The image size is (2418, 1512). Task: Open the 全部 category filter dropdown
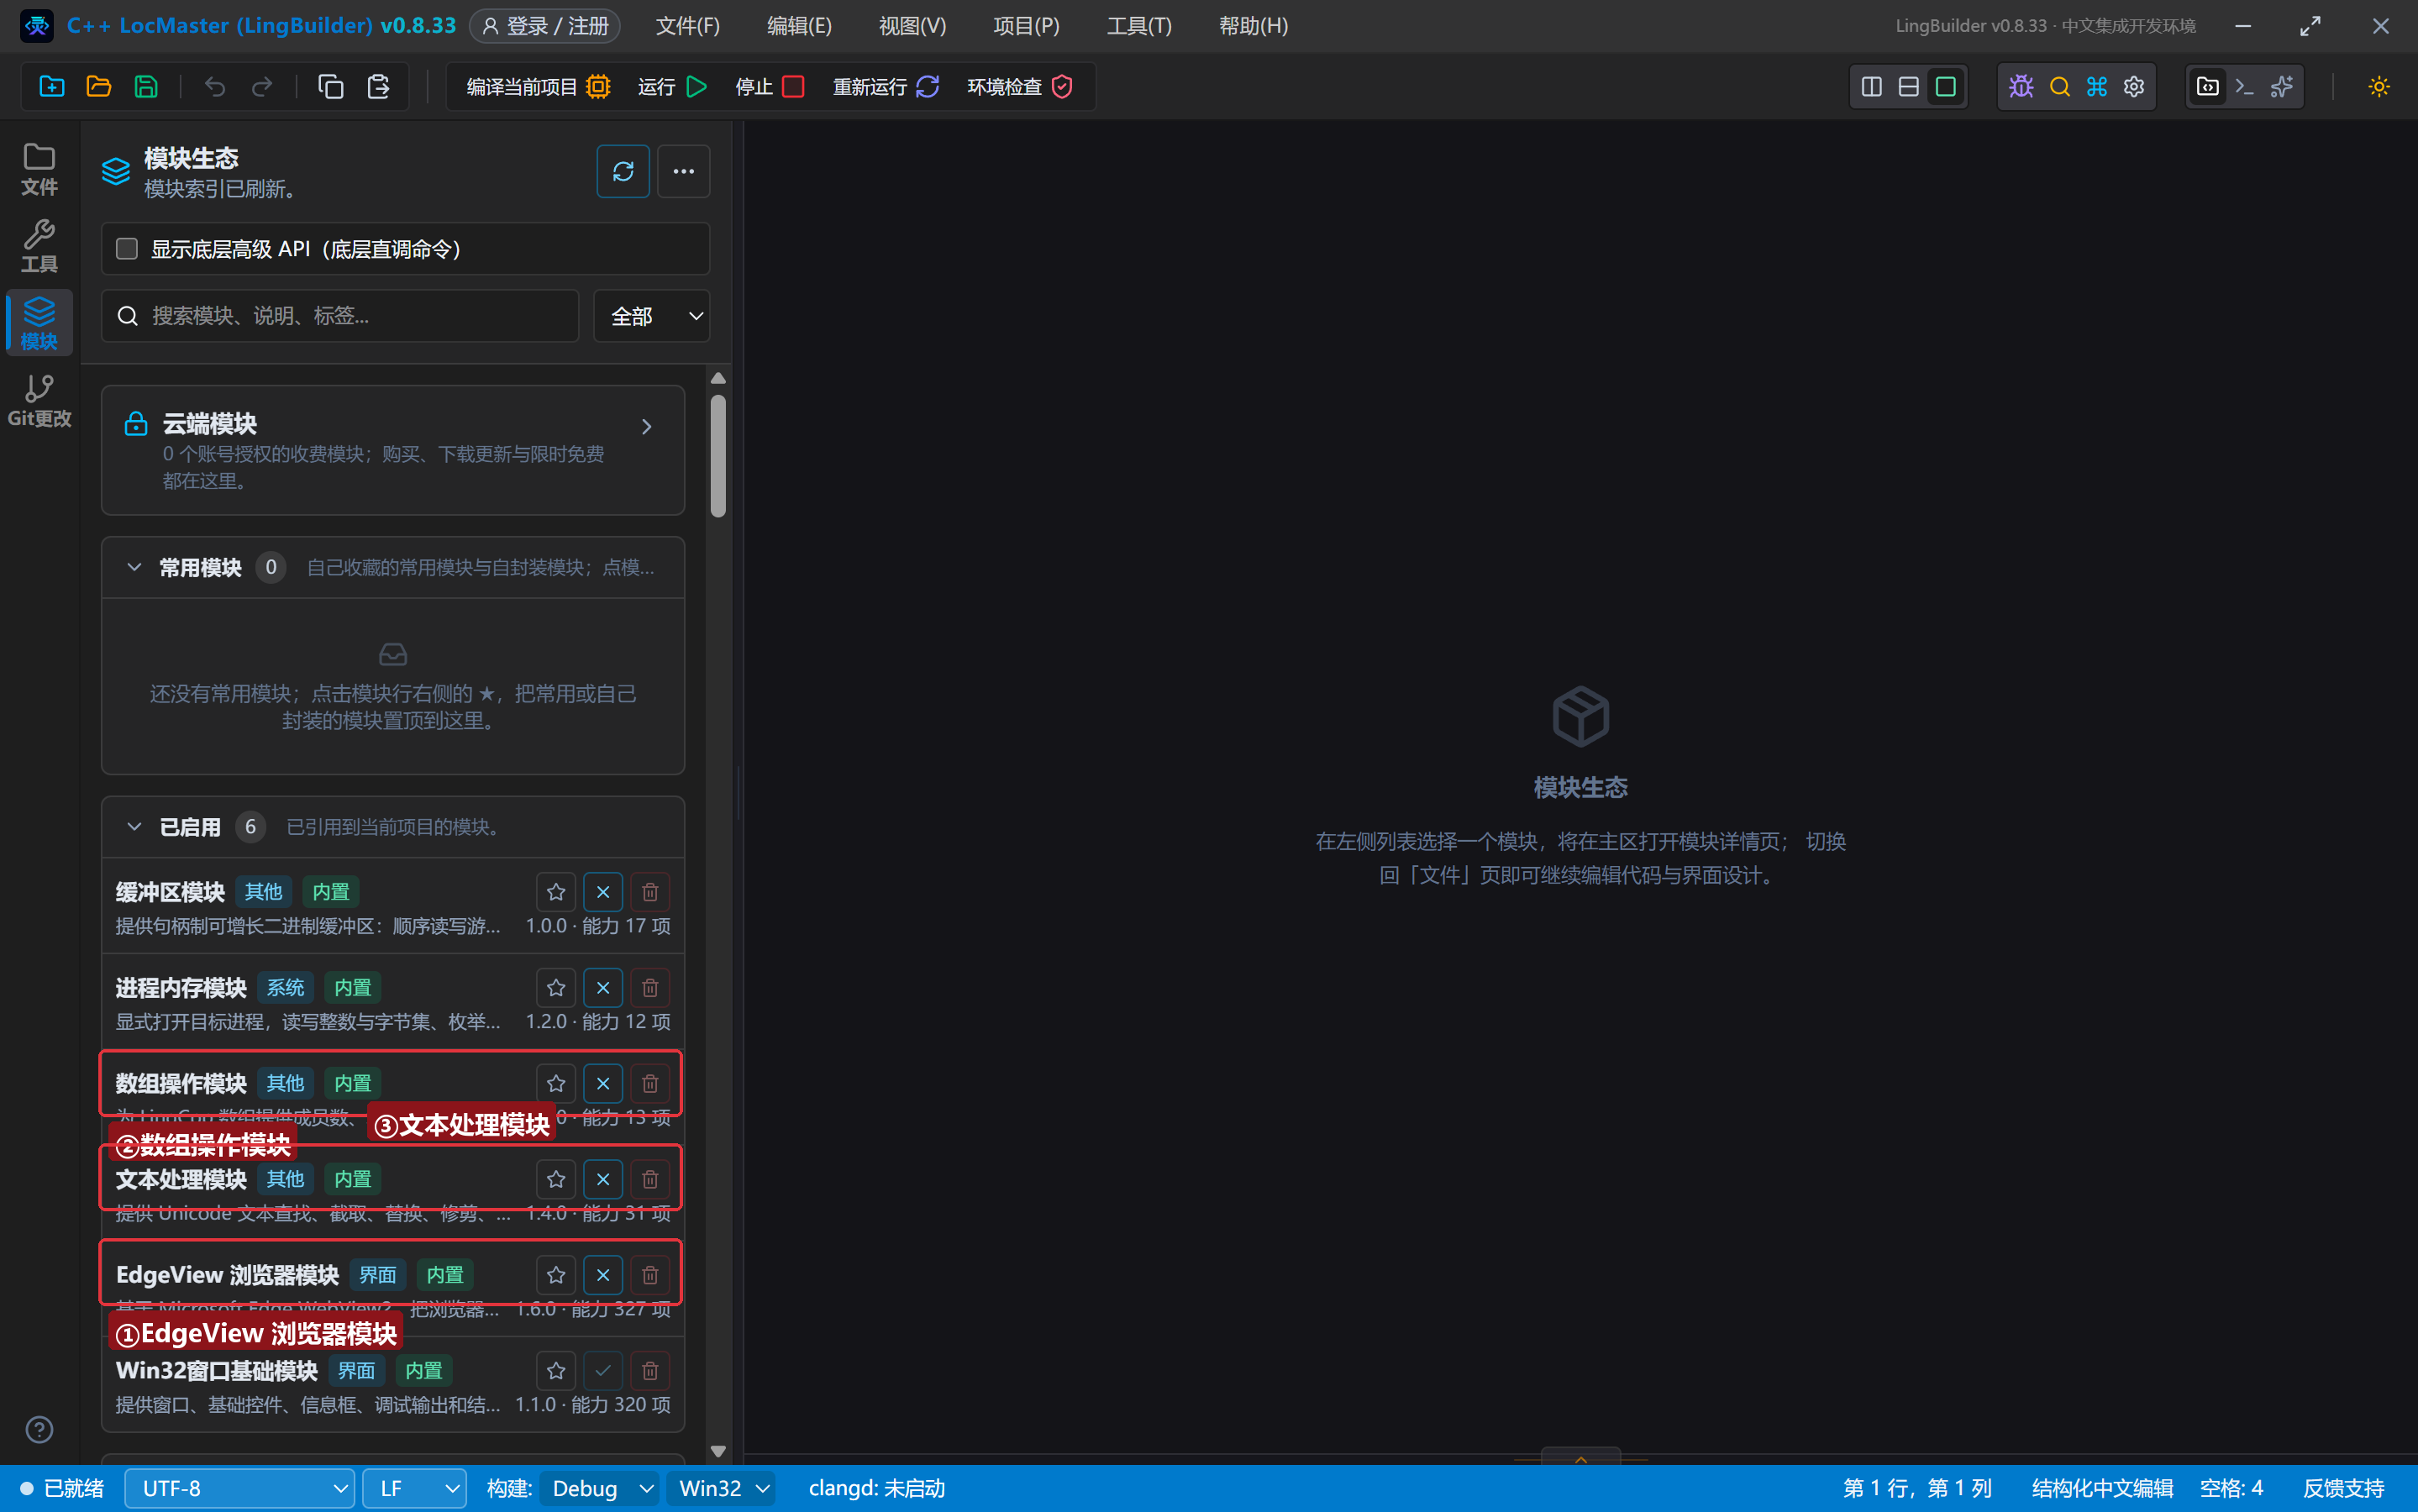pos(652,316)
